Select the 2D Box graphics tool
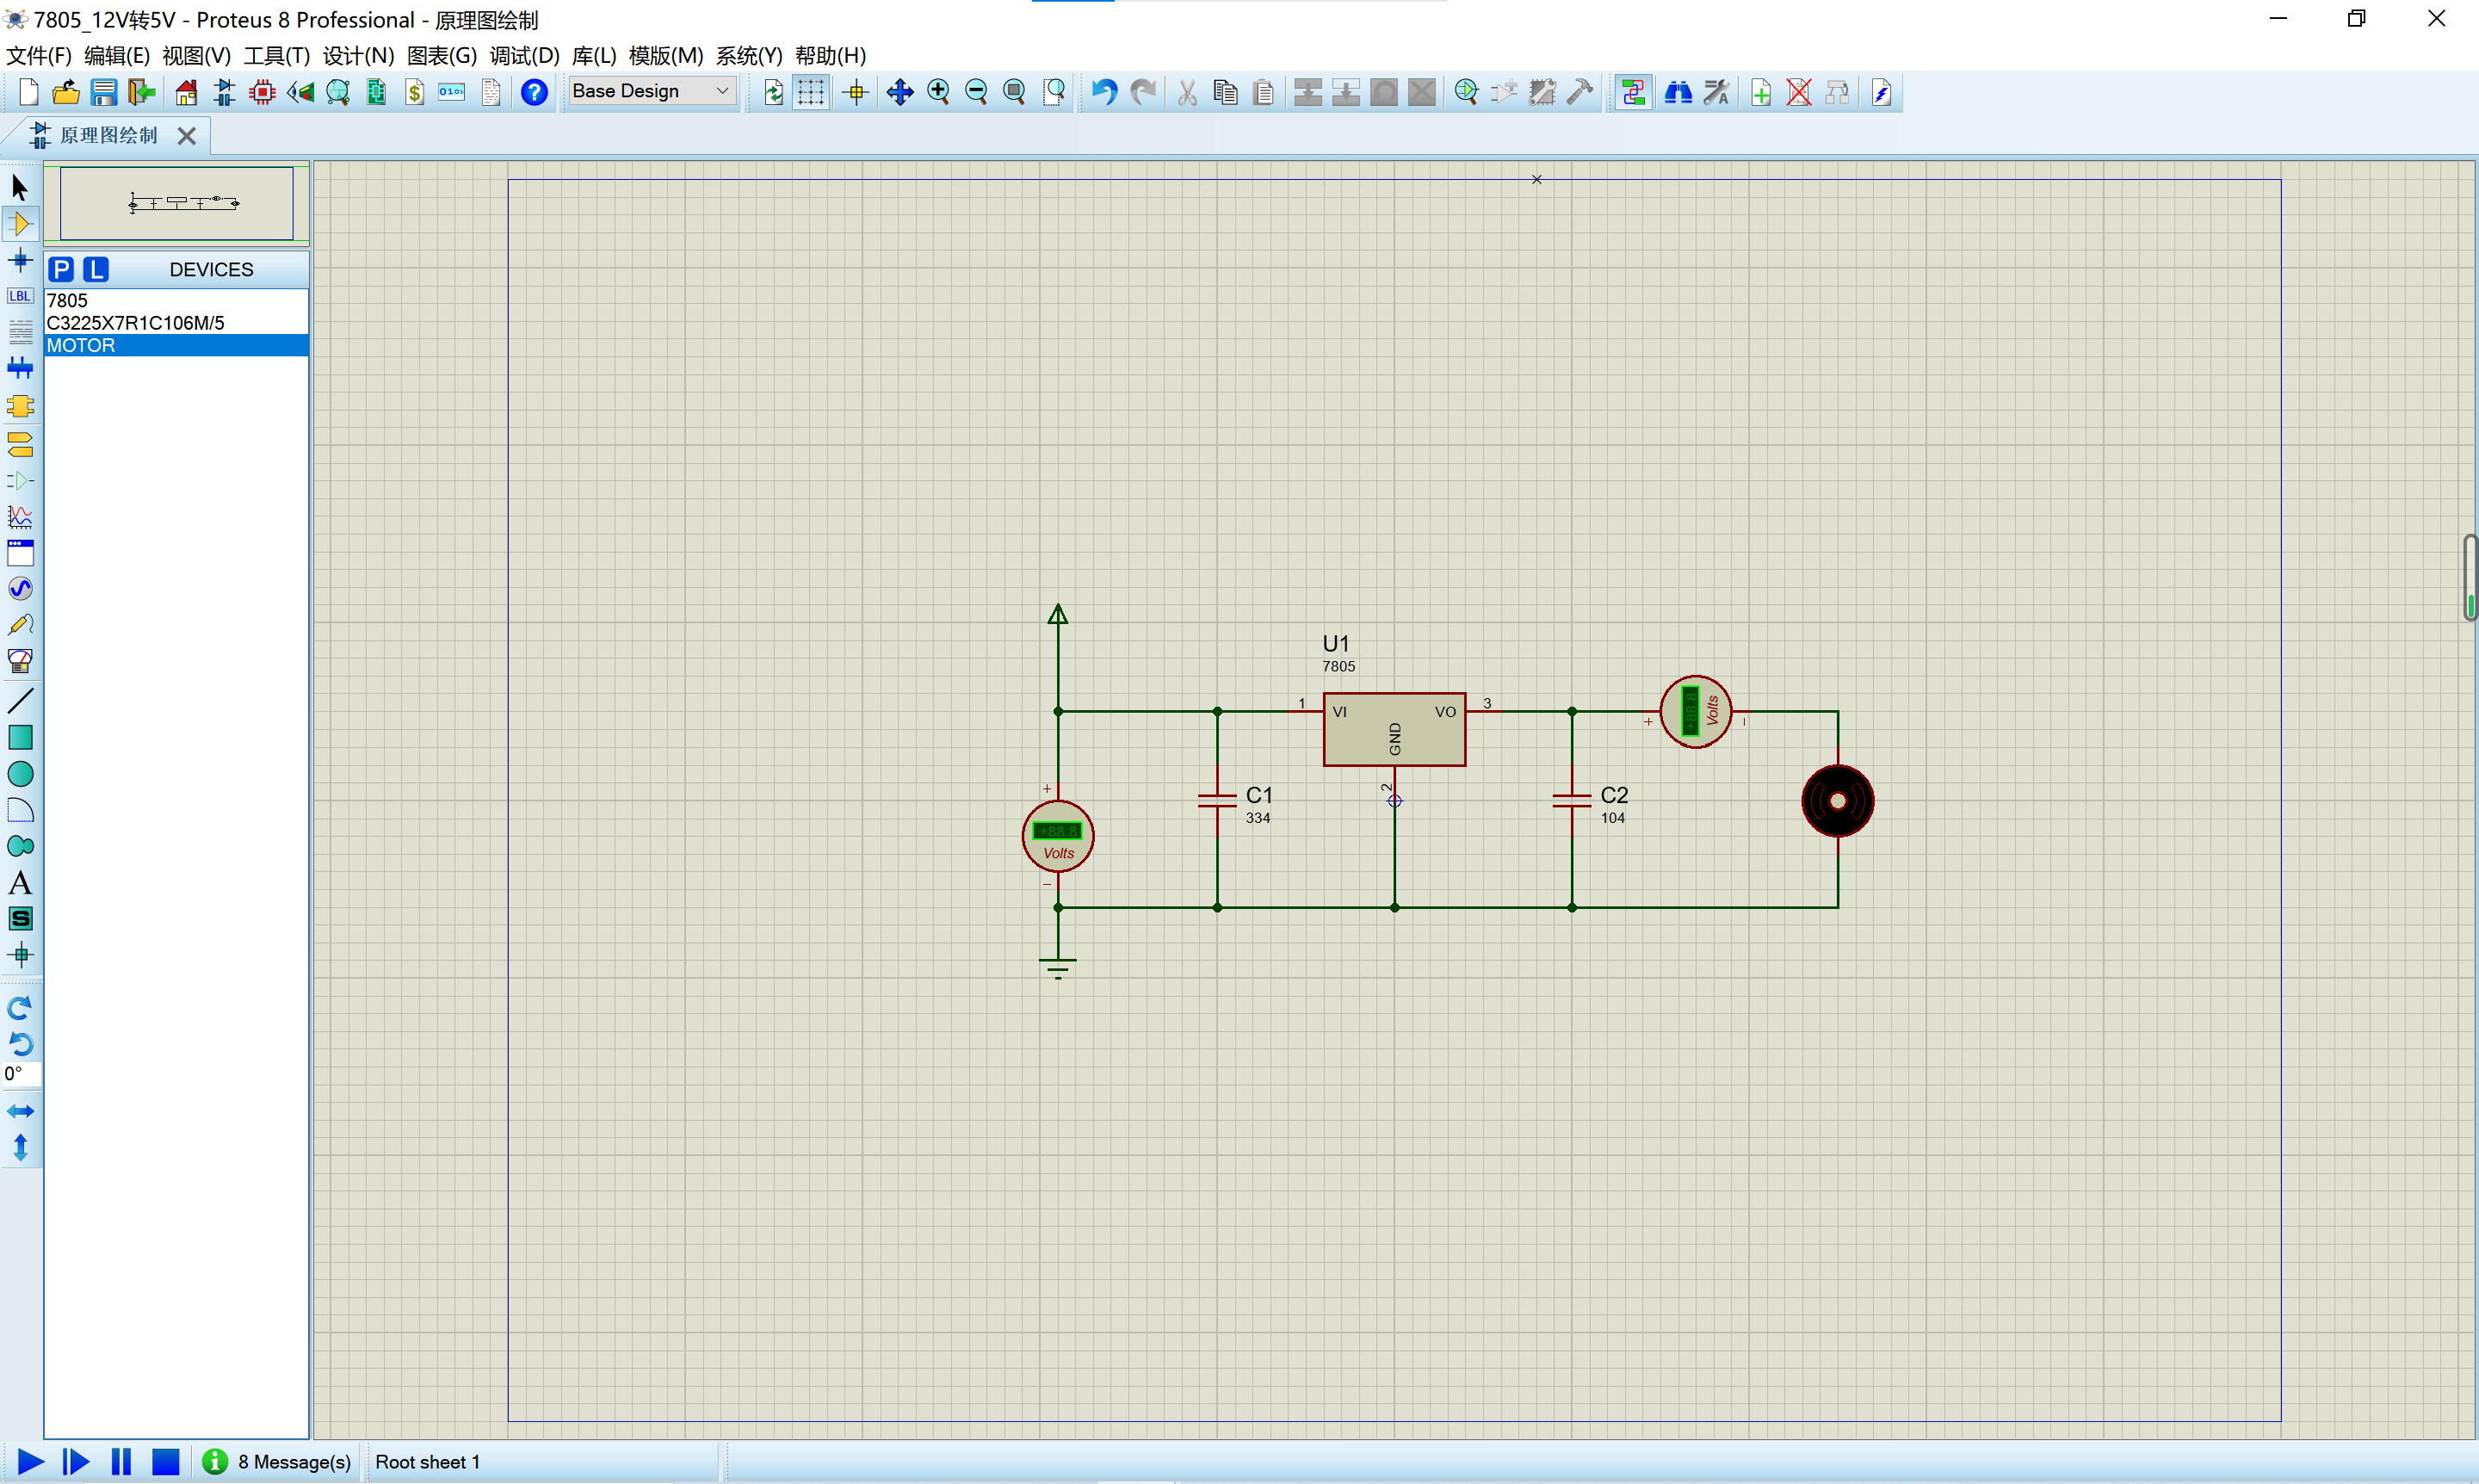 tap(20, 737)
